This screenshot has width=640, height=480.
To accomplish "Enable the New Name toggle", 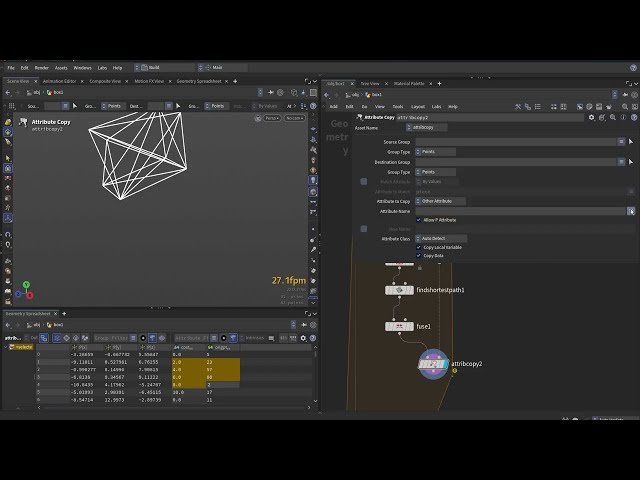I will [364, 229].
